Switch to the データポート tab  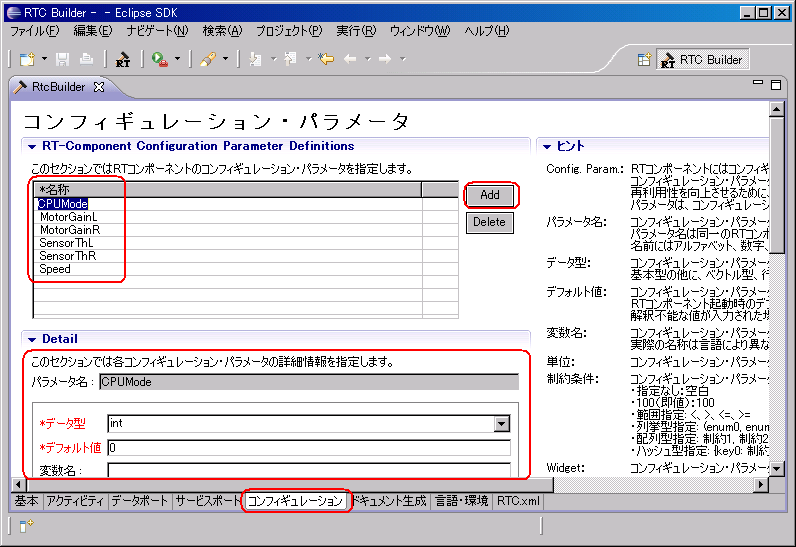tap(140, 501)
